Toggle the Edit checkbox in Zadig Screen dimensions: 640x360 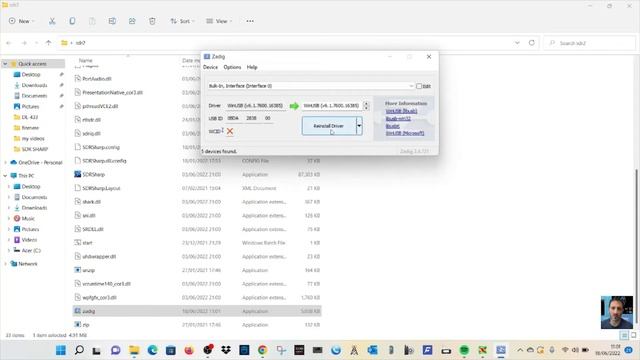coord(419,86)
